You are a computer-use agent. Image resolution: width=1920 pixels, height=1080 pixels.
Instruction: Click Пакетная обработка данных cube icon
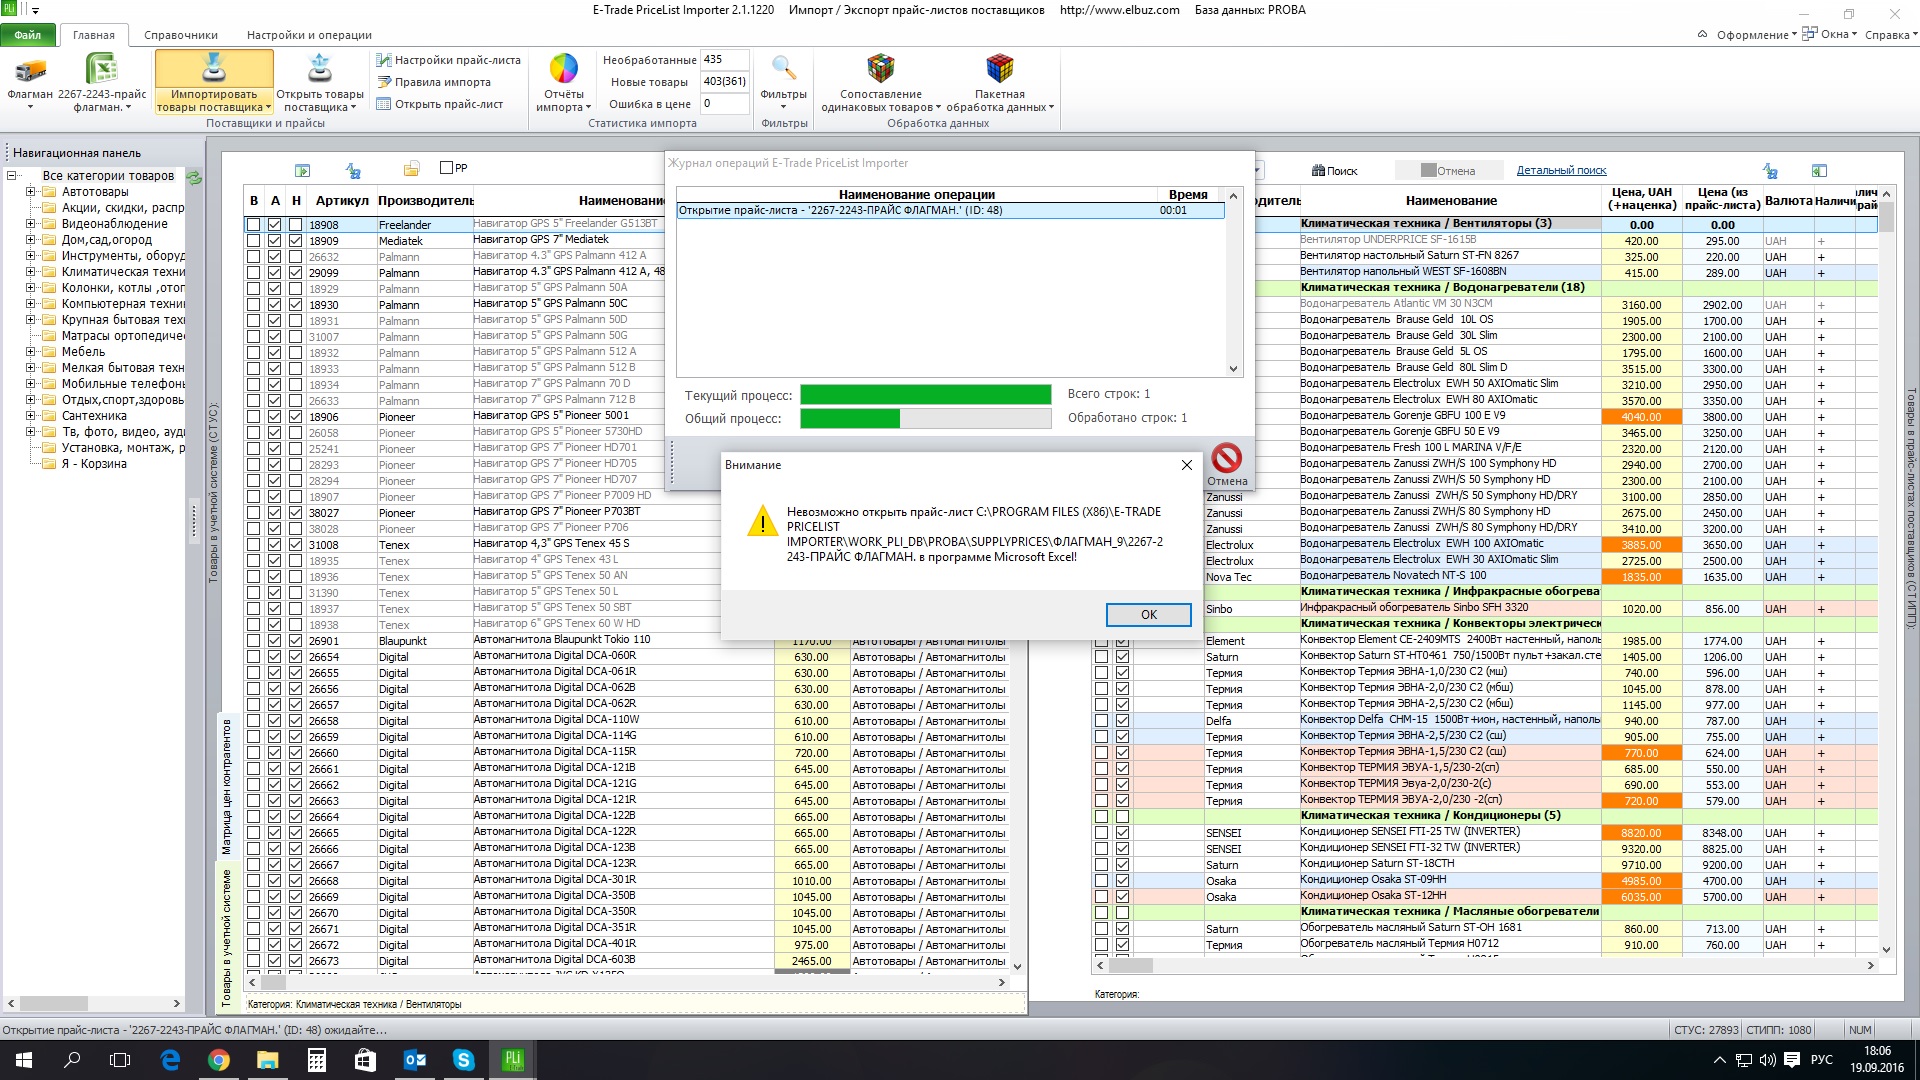pos(1000,69)
